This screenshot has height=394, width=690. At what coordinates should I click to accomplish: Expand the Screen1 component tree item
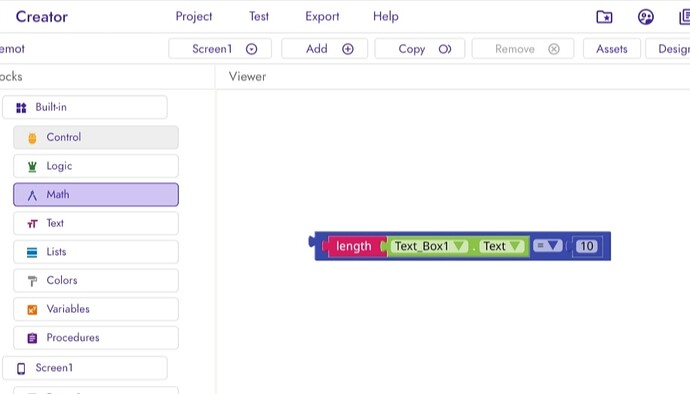click(85, 368)
